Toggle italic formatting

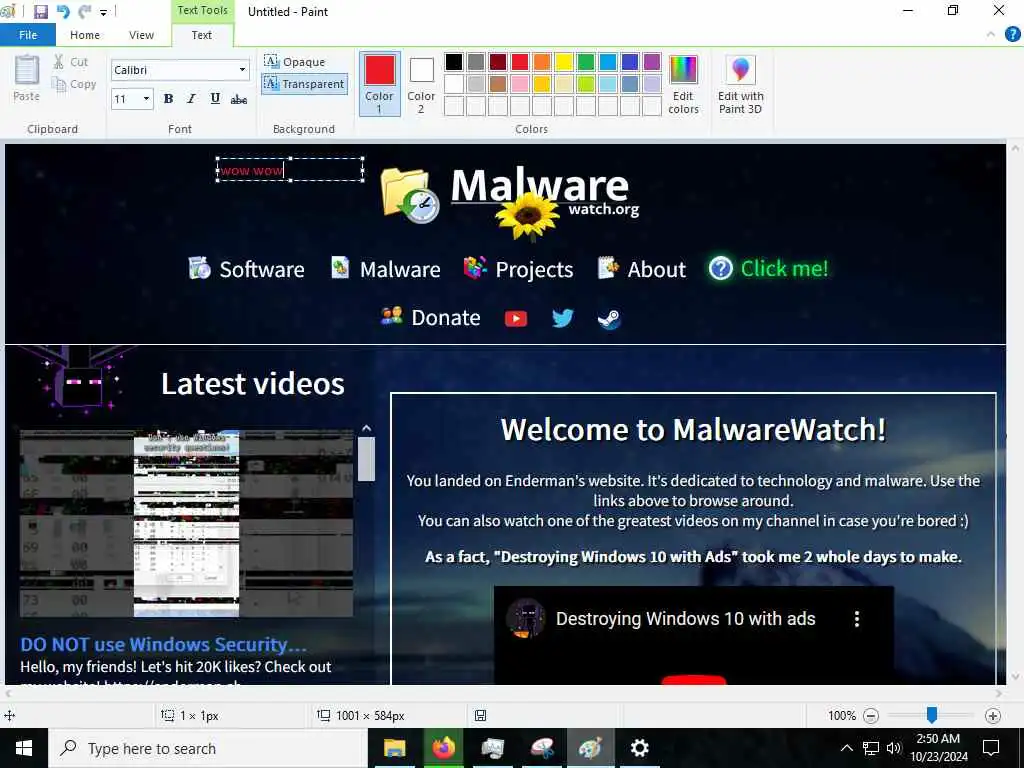(191, 99)
